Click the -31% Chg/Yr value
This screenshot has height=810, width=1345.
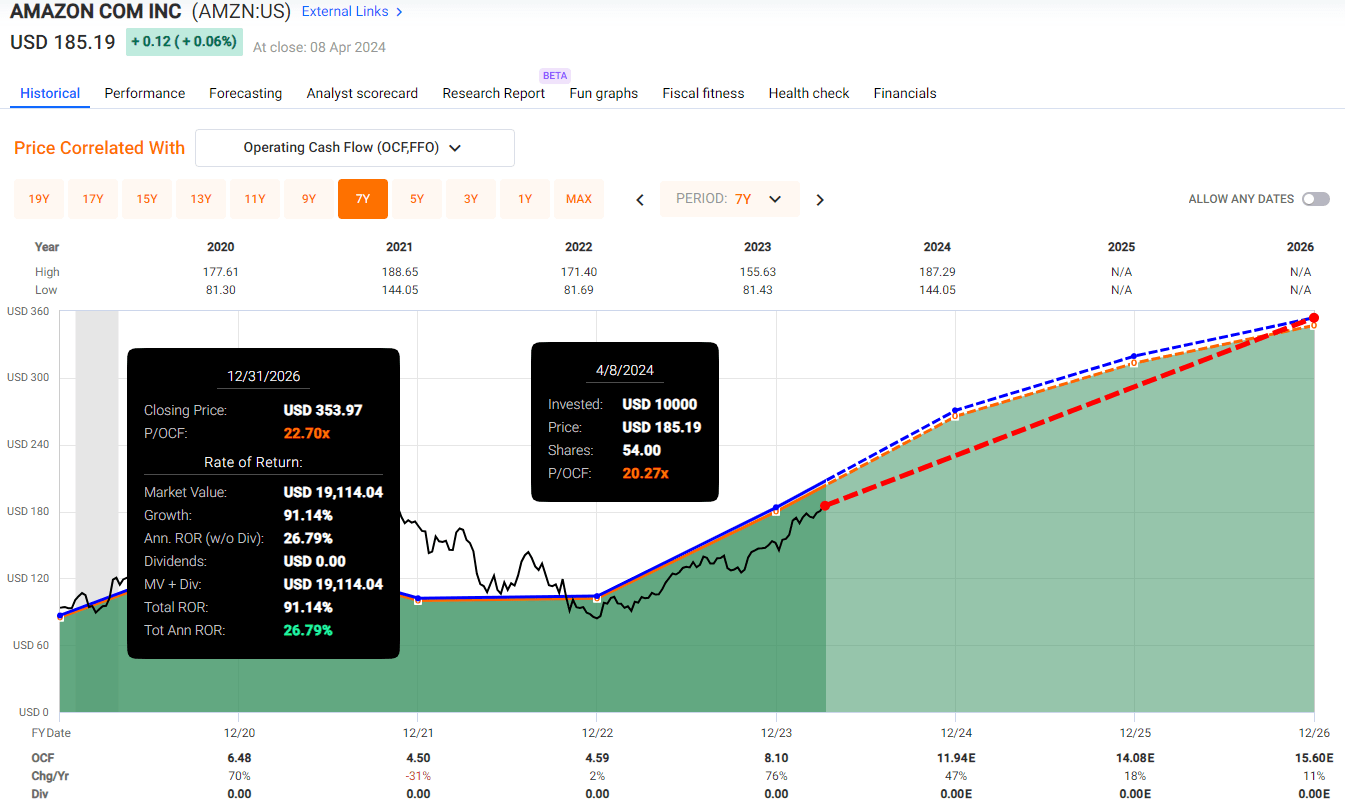(x=418, y=776)
